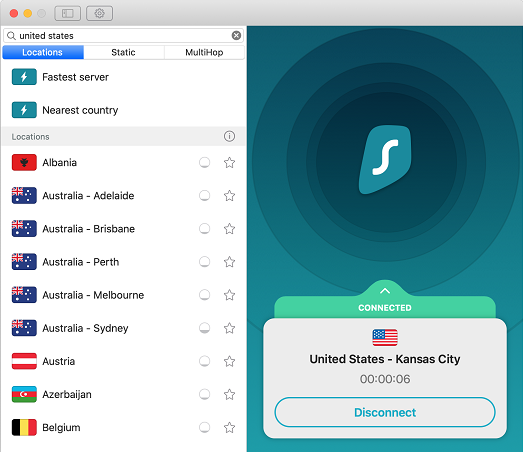Favorite Australia - Adelaide with the star
The height and width of the screenshot is (453, 523).
229,195
